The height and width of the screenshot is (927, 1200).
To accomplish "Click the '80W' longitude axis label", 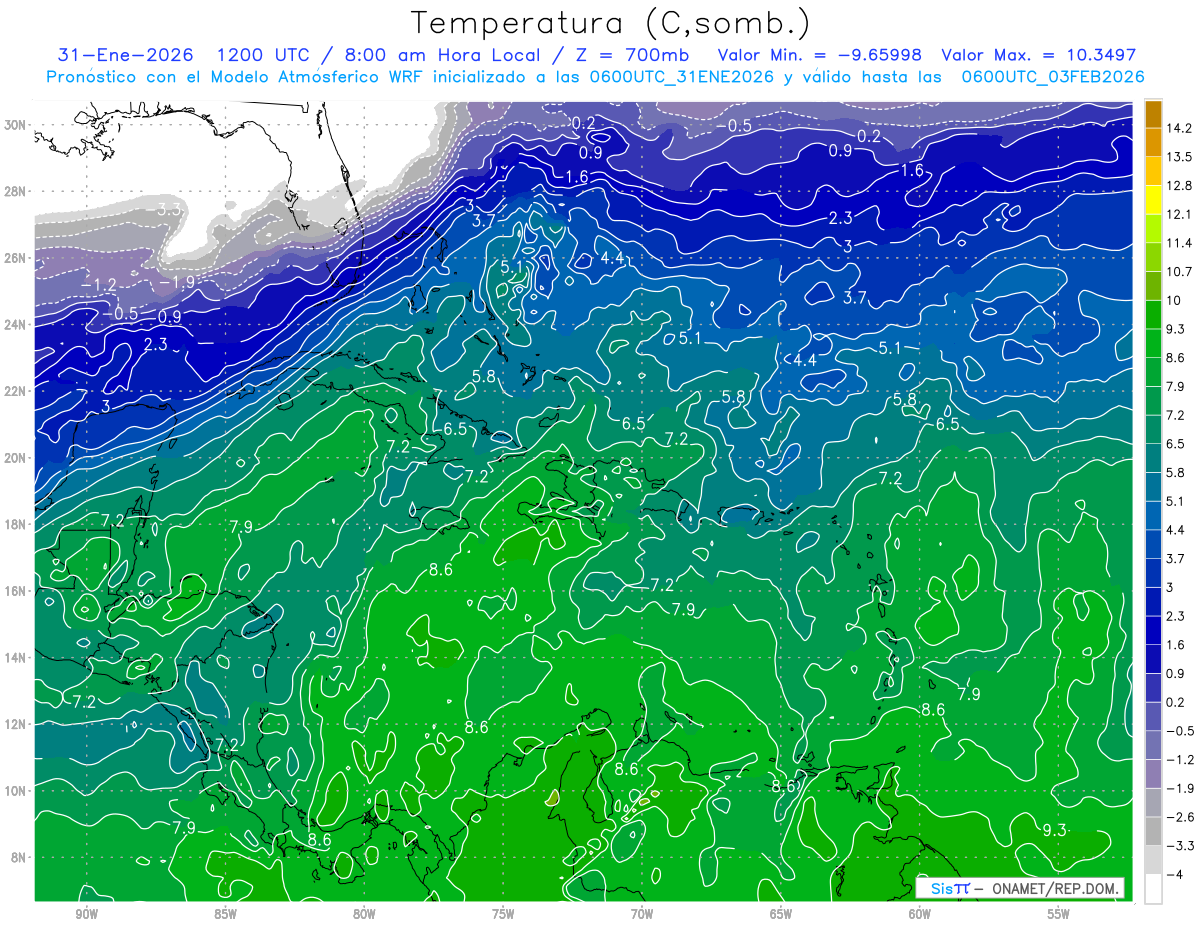I will [x=364, y=913].
